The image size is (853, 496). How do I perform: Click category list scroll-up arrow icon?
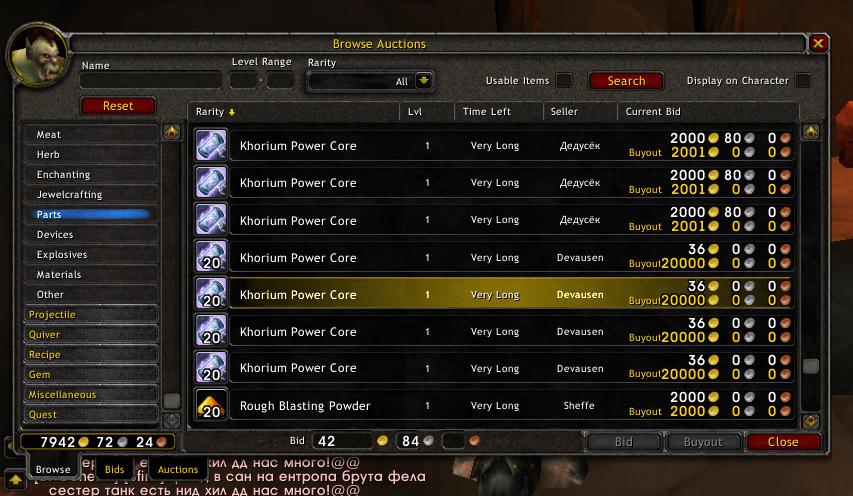point(172,132)
